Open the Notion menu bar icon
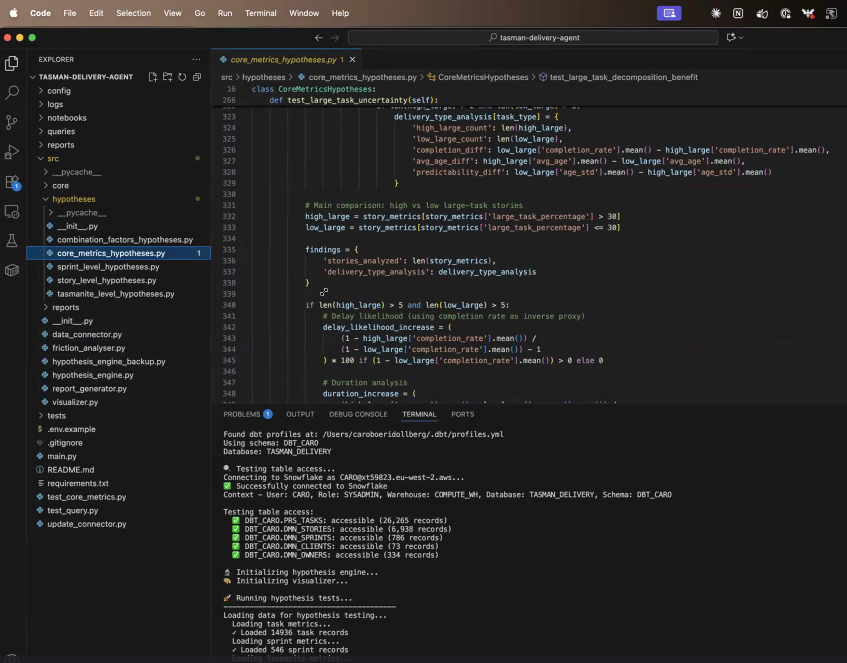 tap(738, 13)
